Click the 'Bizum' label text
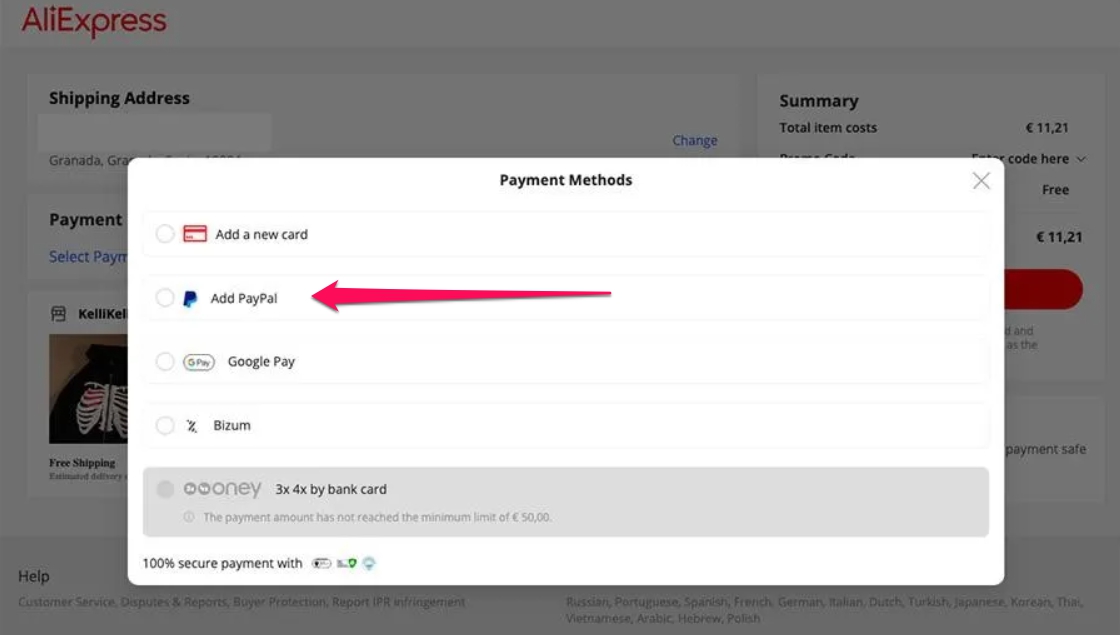 tap(232, 425)
